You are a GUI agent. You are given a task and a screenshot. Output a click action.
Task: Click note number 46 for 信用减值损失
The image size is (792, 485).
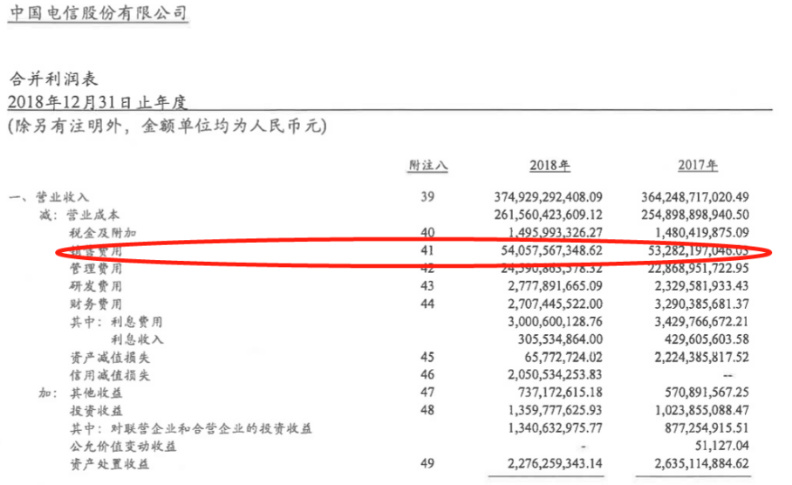tap(427, 375)
